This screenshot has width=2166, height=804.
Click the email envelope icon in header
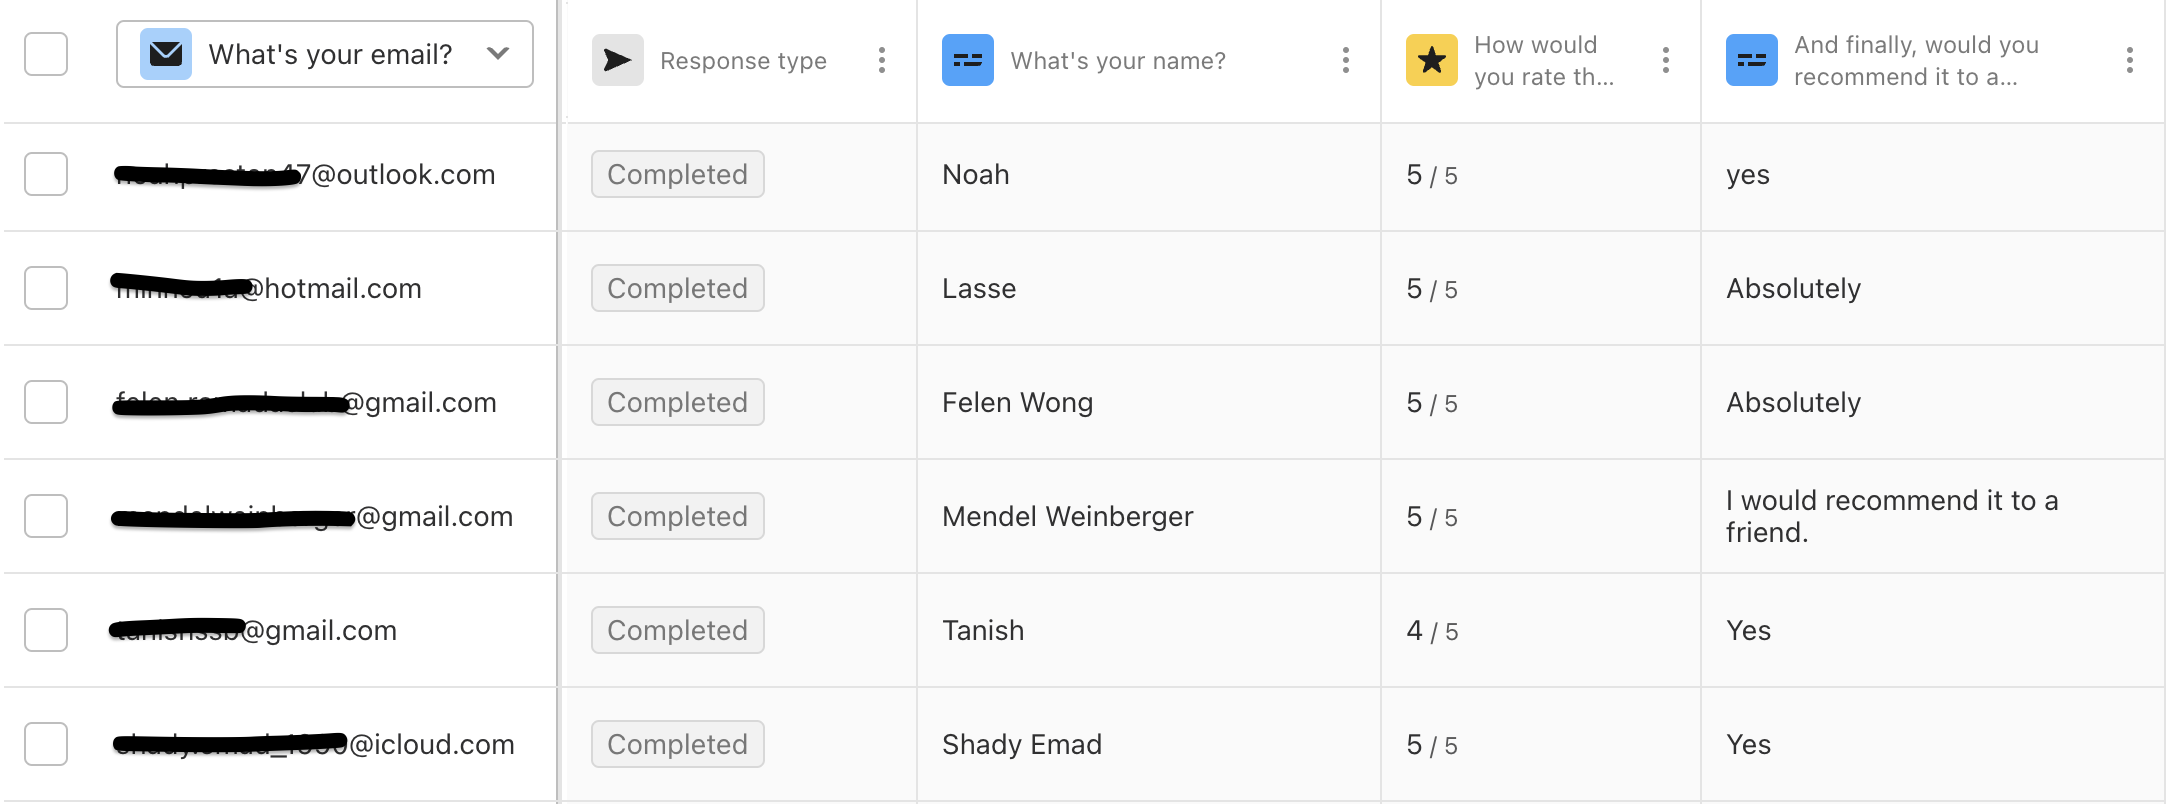(x=165, y=54)
